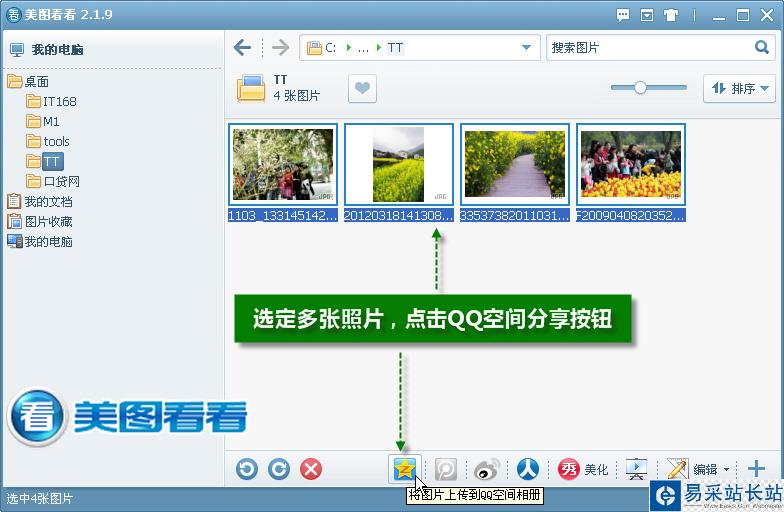Go back with the left arrow
The width and height of the screenshot is (784, 512).
coord(242,48)
